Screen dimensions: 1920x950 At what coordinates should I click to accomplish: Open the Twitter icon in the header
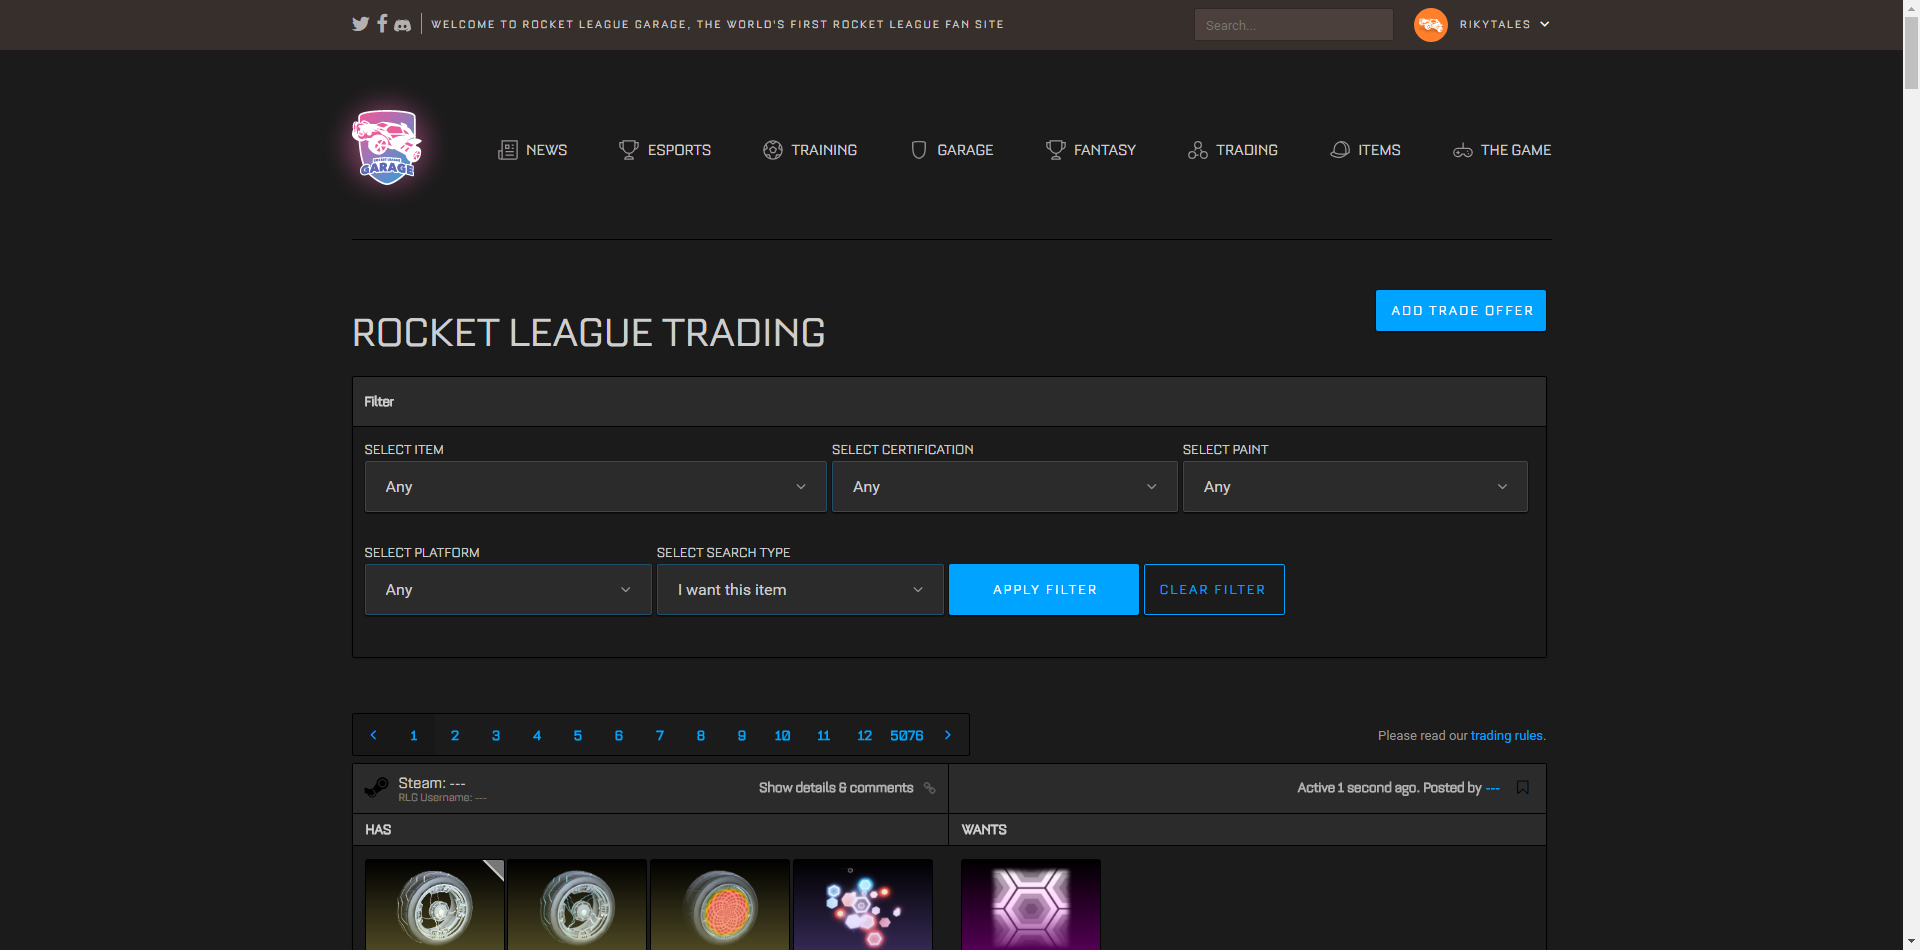coord(360,24)
